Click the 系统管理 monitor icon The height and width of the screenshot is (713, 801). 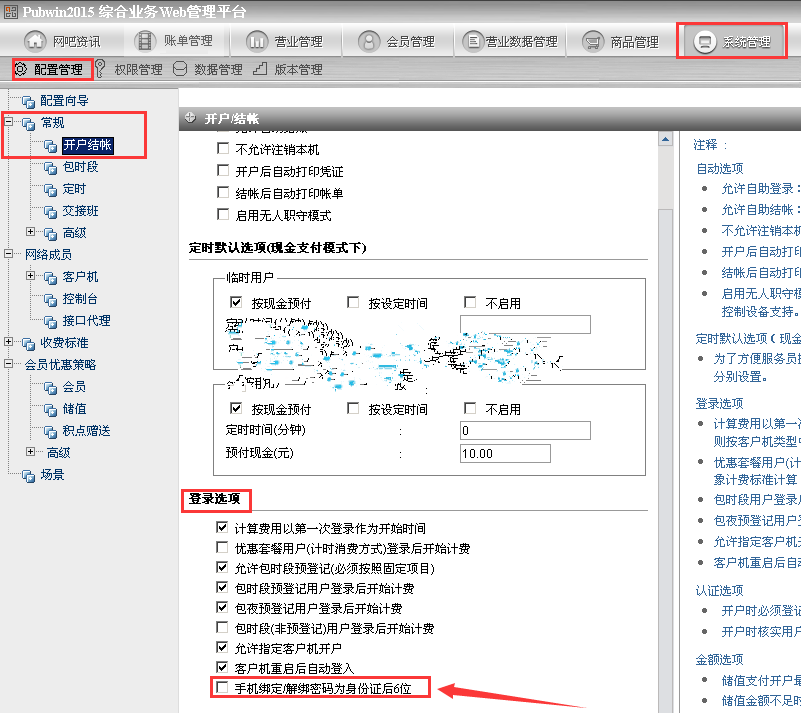(x=705, y=42)
